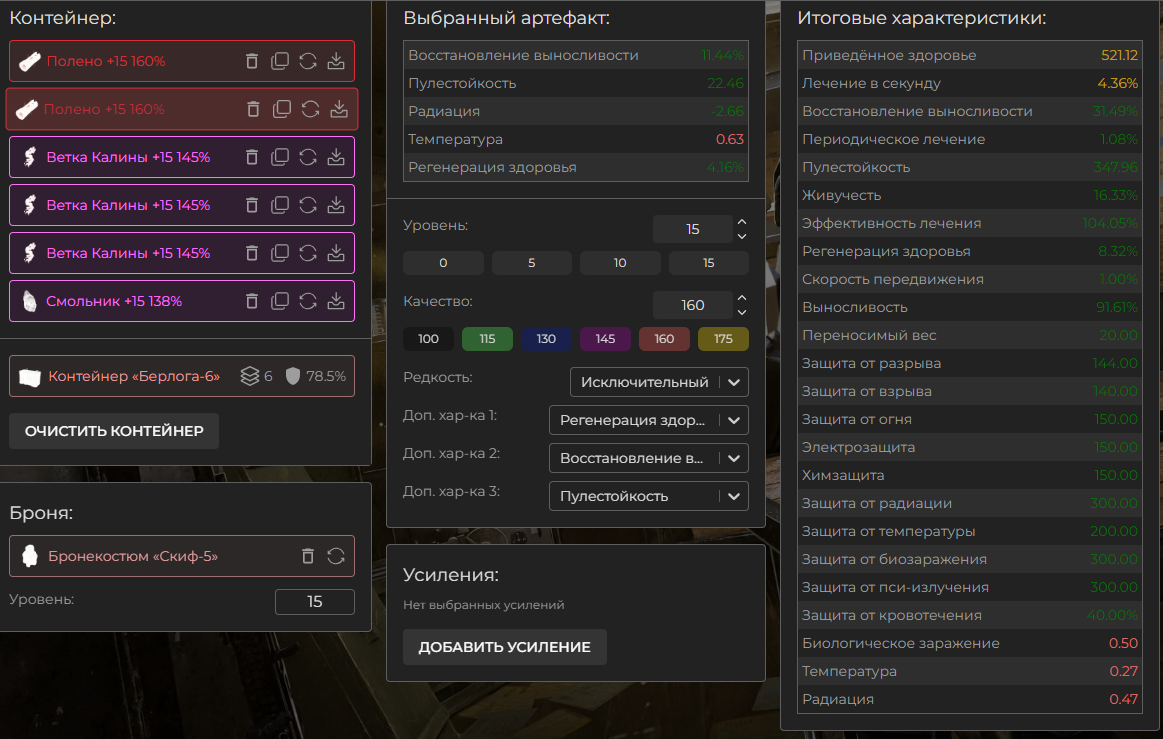
Task: Expand the Доп. хар-ка 1 dropdown
Action: coord(648,420)
